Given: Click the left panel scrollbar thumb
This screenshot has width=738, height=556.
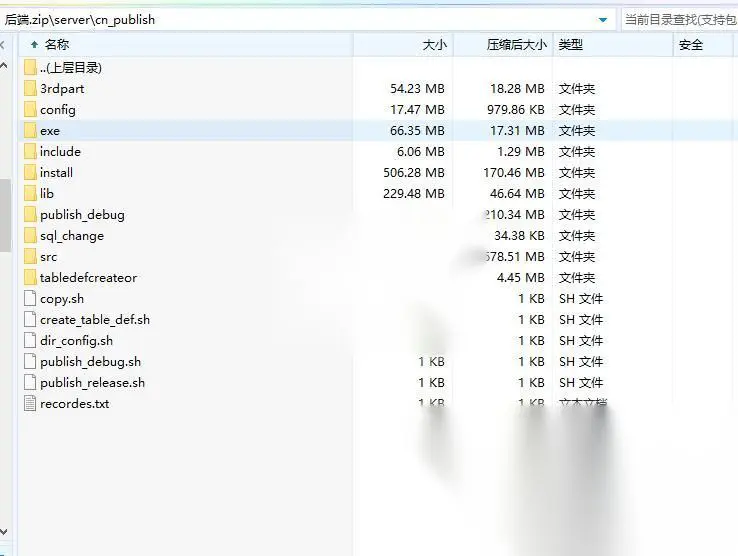Looking at the screenshot, I should pyautogui.click(x=5, y=215).
